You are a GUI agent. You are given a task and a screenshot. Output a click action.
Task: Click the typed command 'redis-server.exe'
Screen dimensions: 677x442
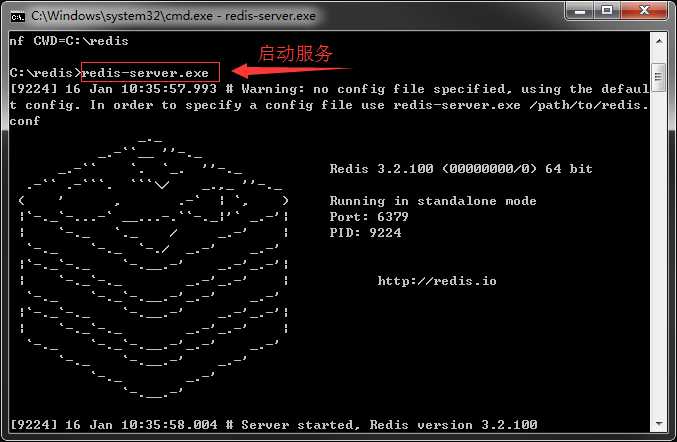click(x=146, y=73)
